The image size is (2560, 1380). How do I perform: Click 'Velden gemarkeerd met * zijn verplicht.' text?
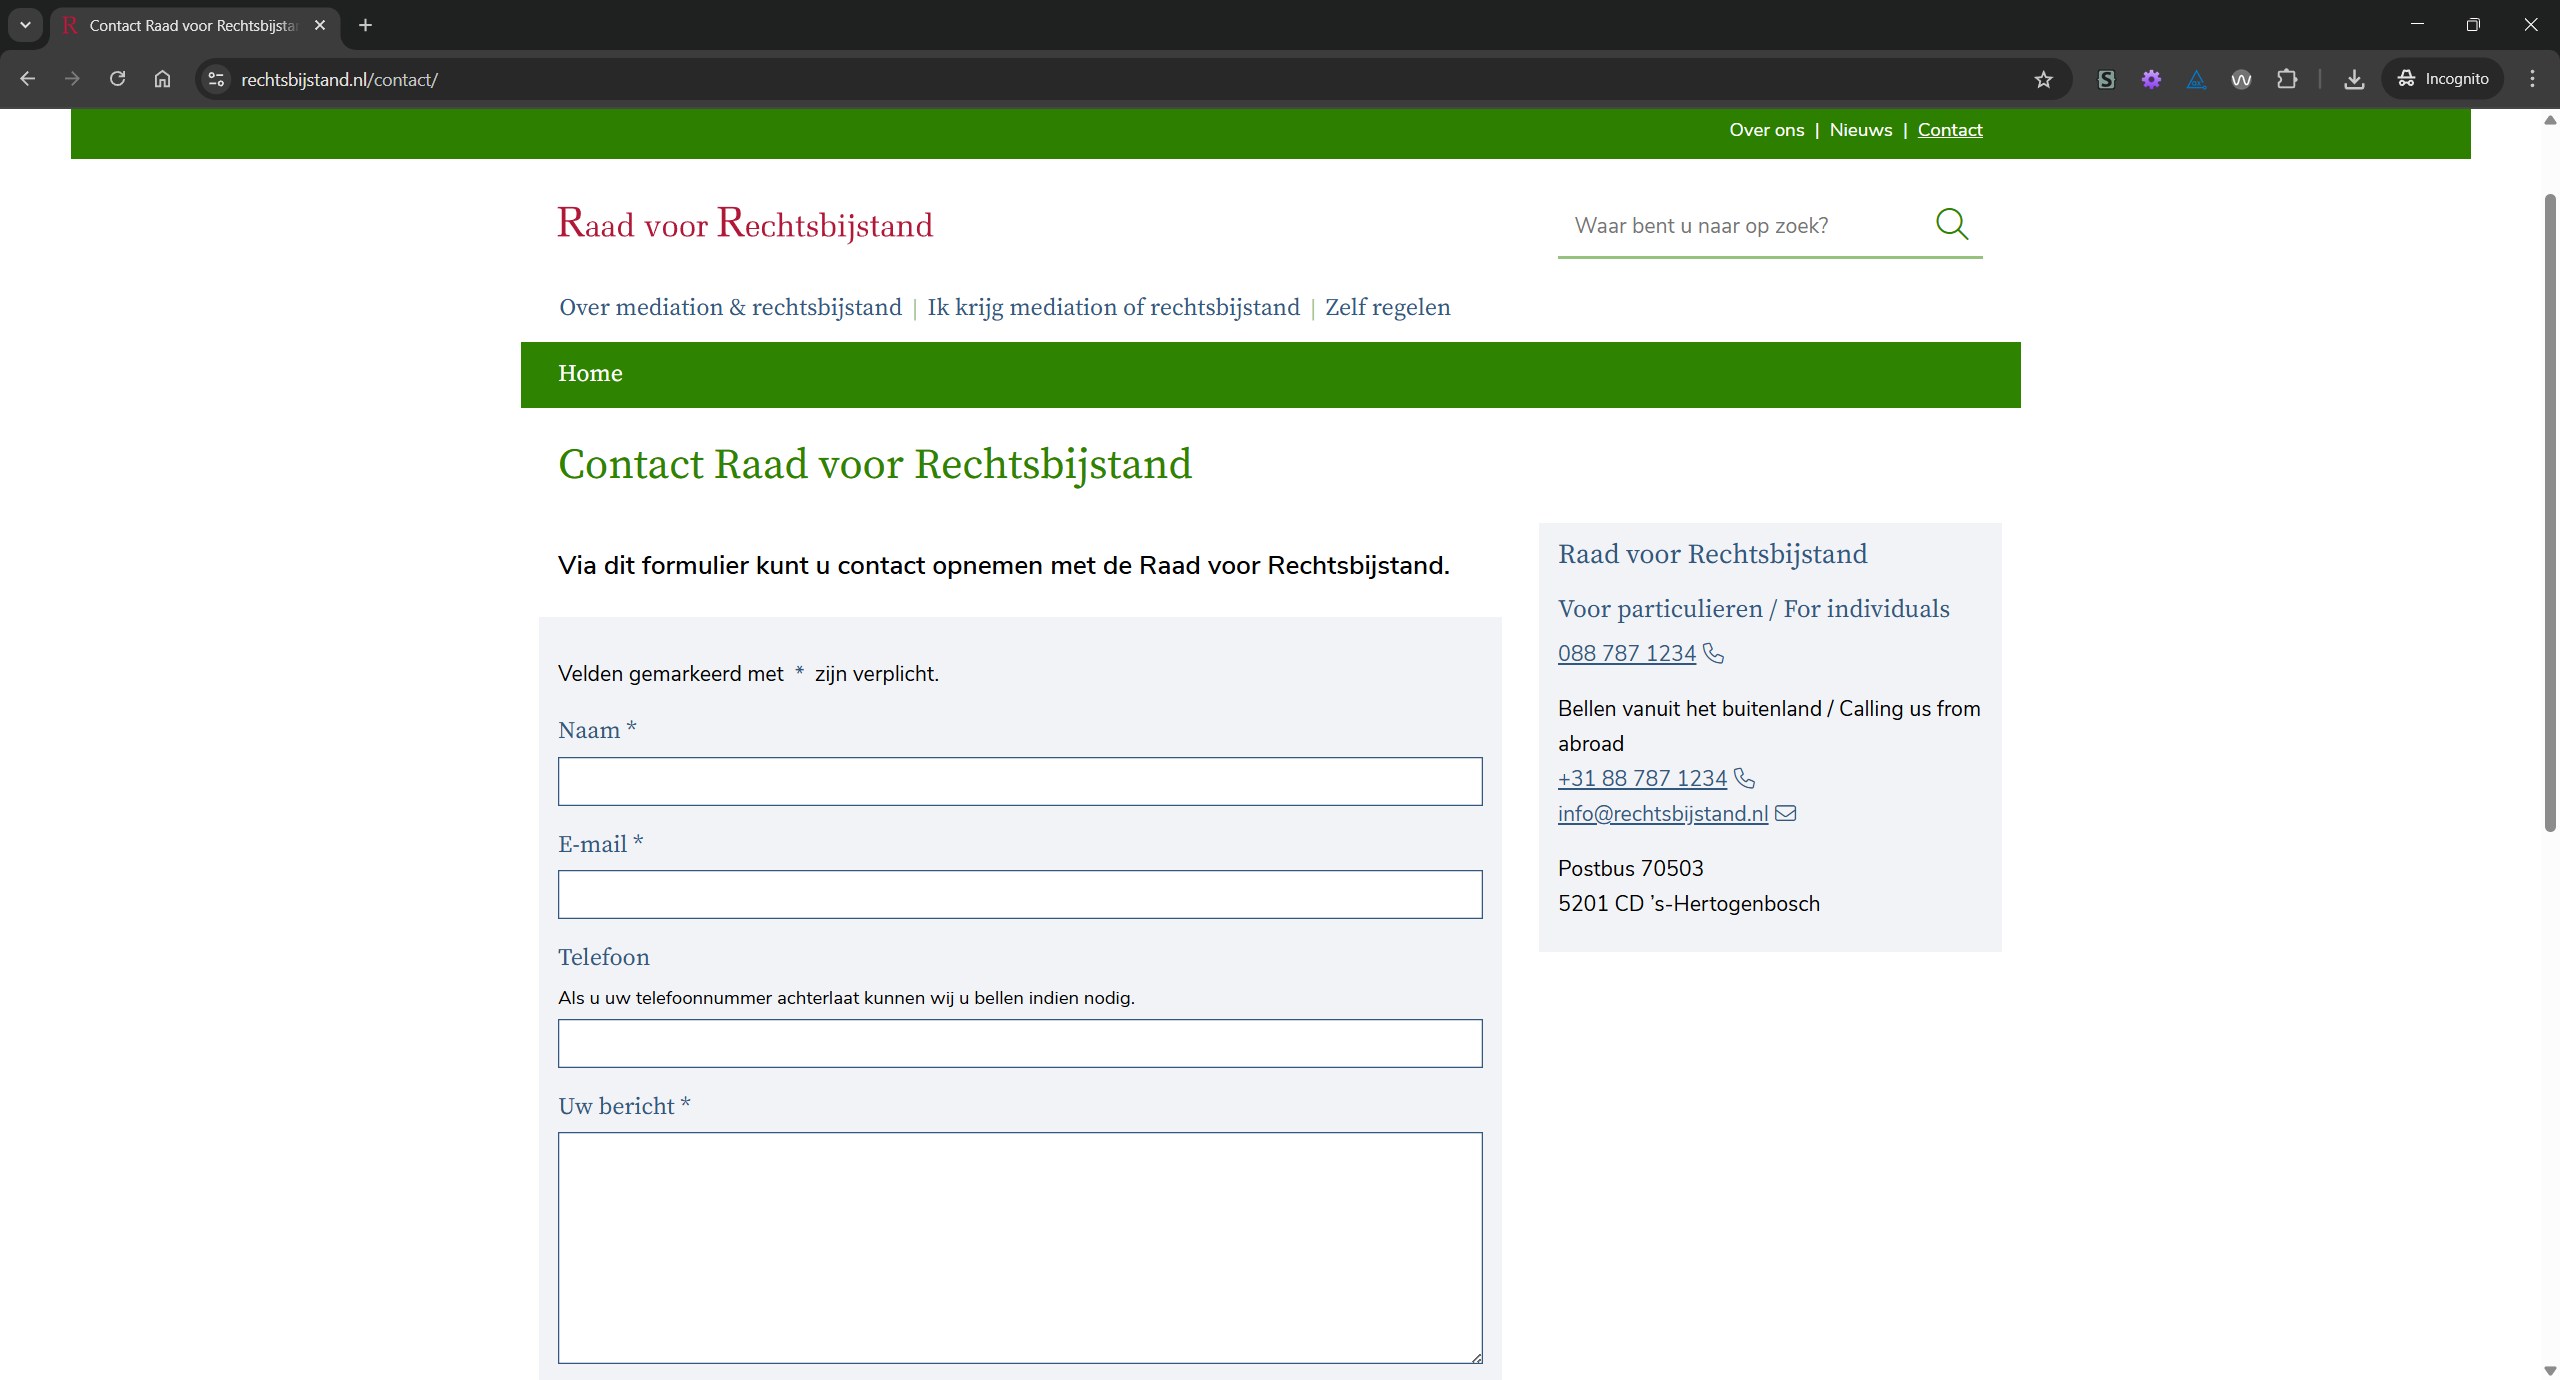click(x=748, y=674)
